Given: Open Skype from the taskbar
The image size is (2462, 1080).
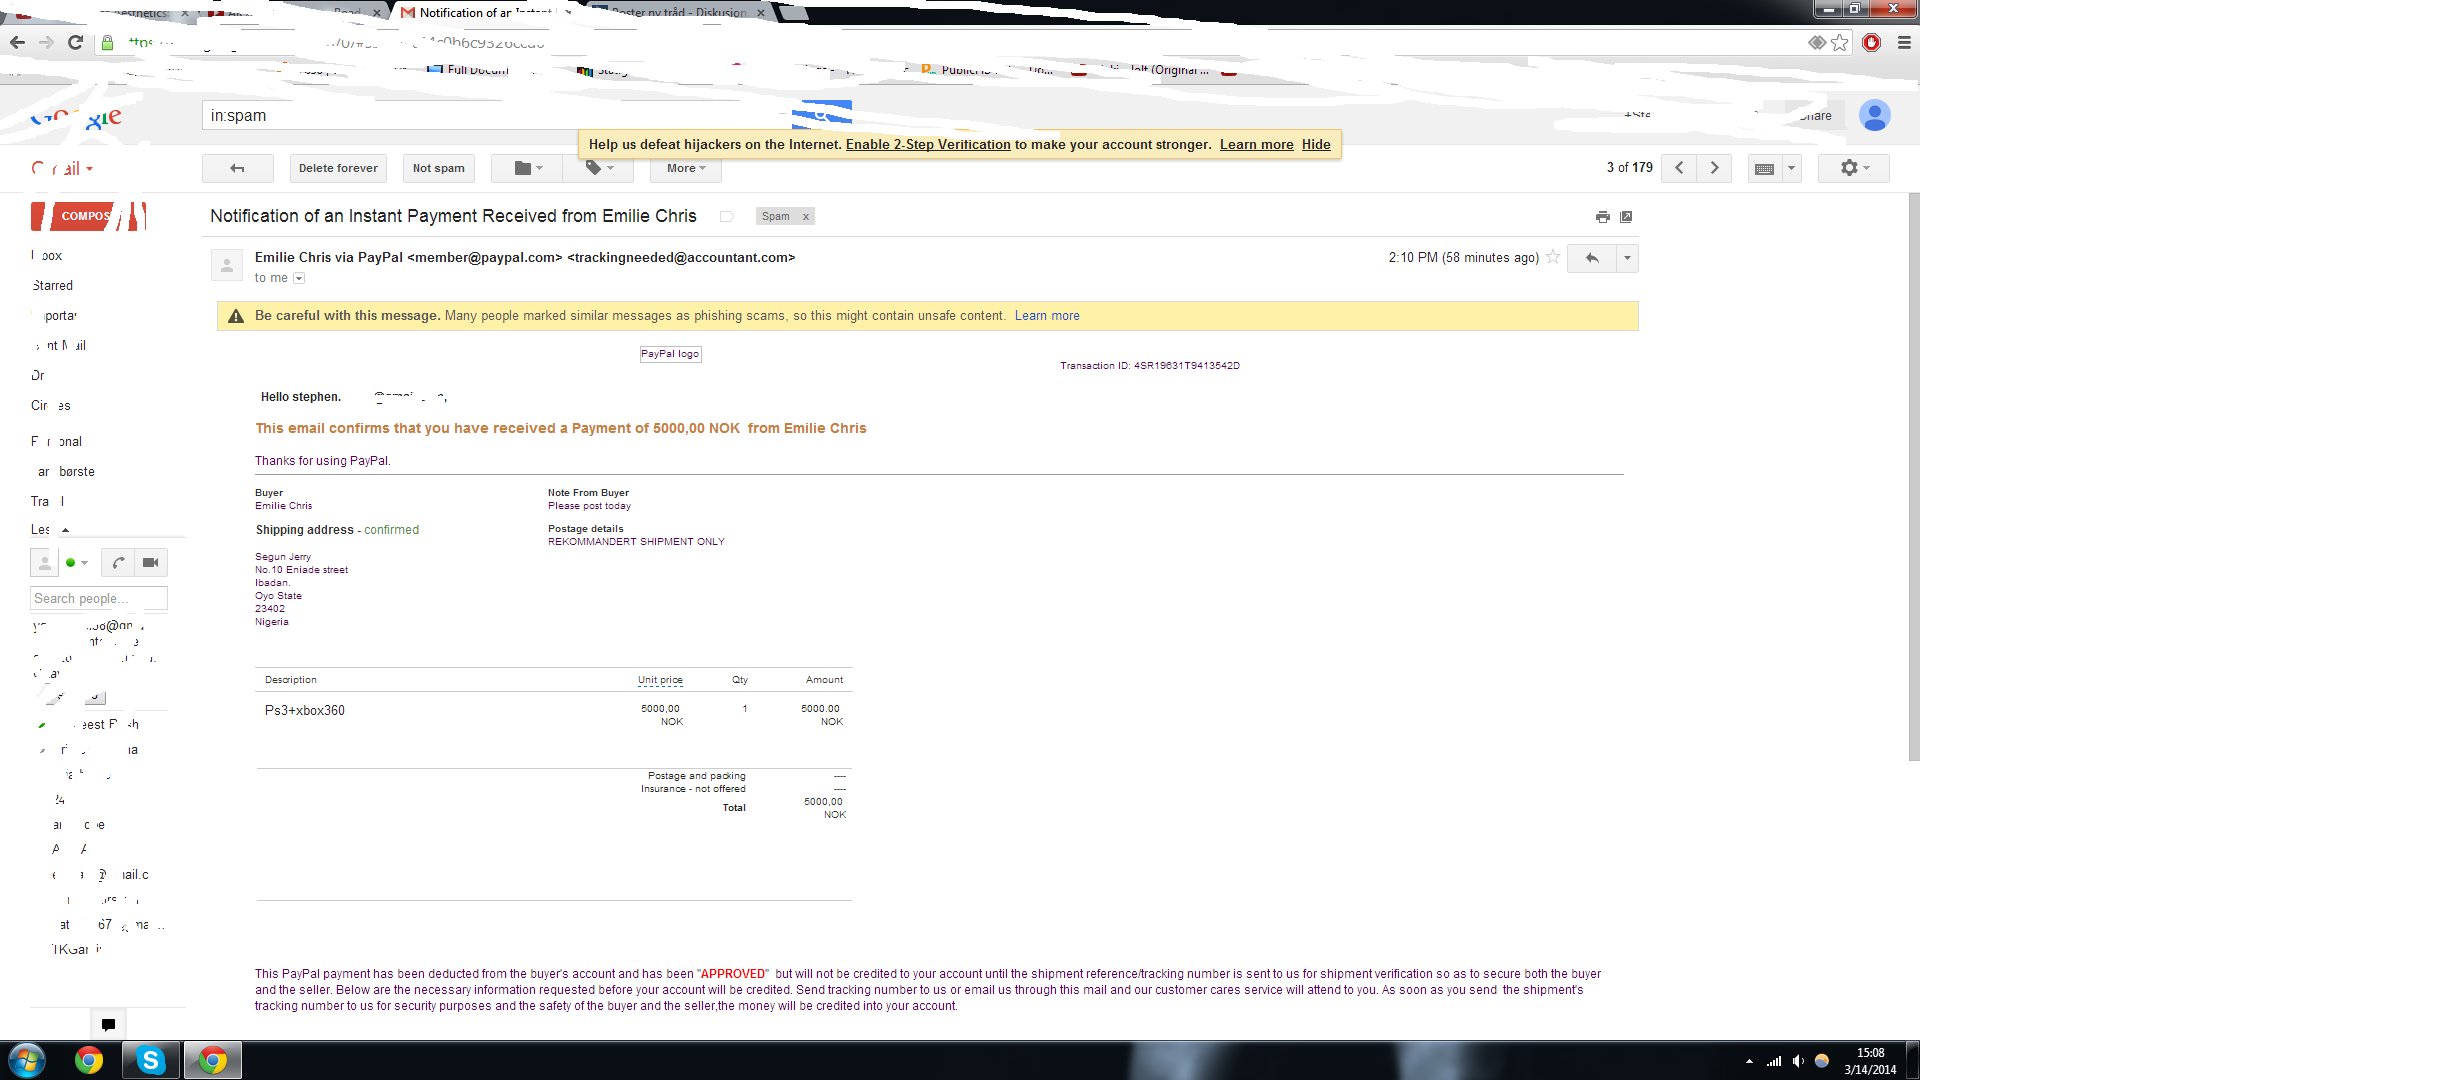Looking at the screenshot, I should (151, 1060).
